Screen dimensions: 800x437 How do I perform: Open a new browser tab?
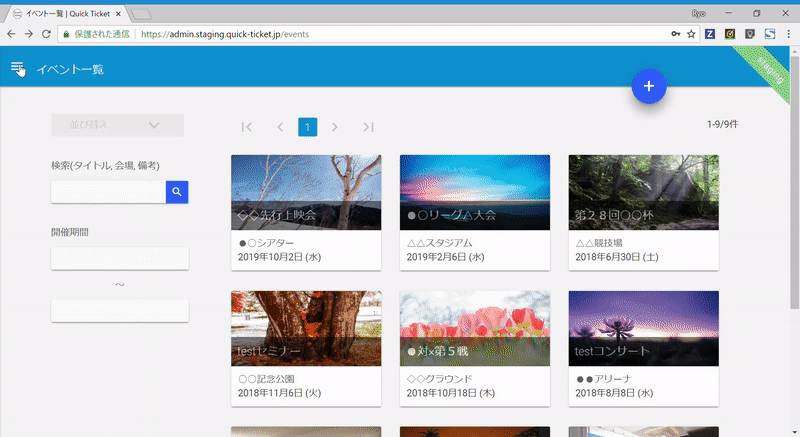(141, 14)
